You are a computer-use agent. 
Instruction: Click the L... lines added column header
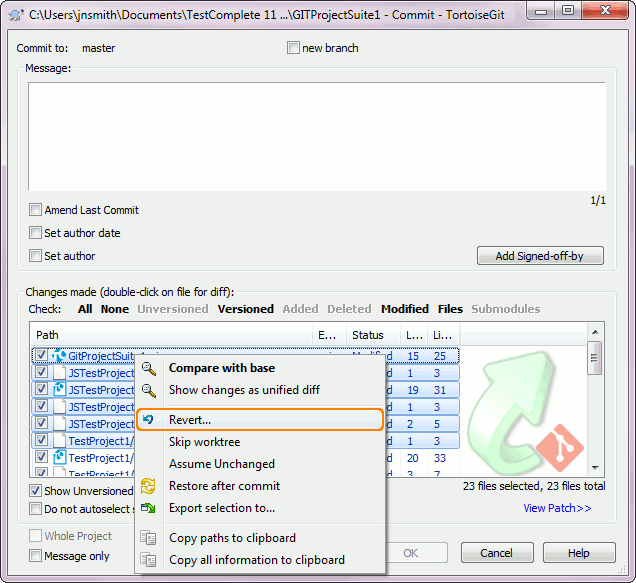coord(414,335)
